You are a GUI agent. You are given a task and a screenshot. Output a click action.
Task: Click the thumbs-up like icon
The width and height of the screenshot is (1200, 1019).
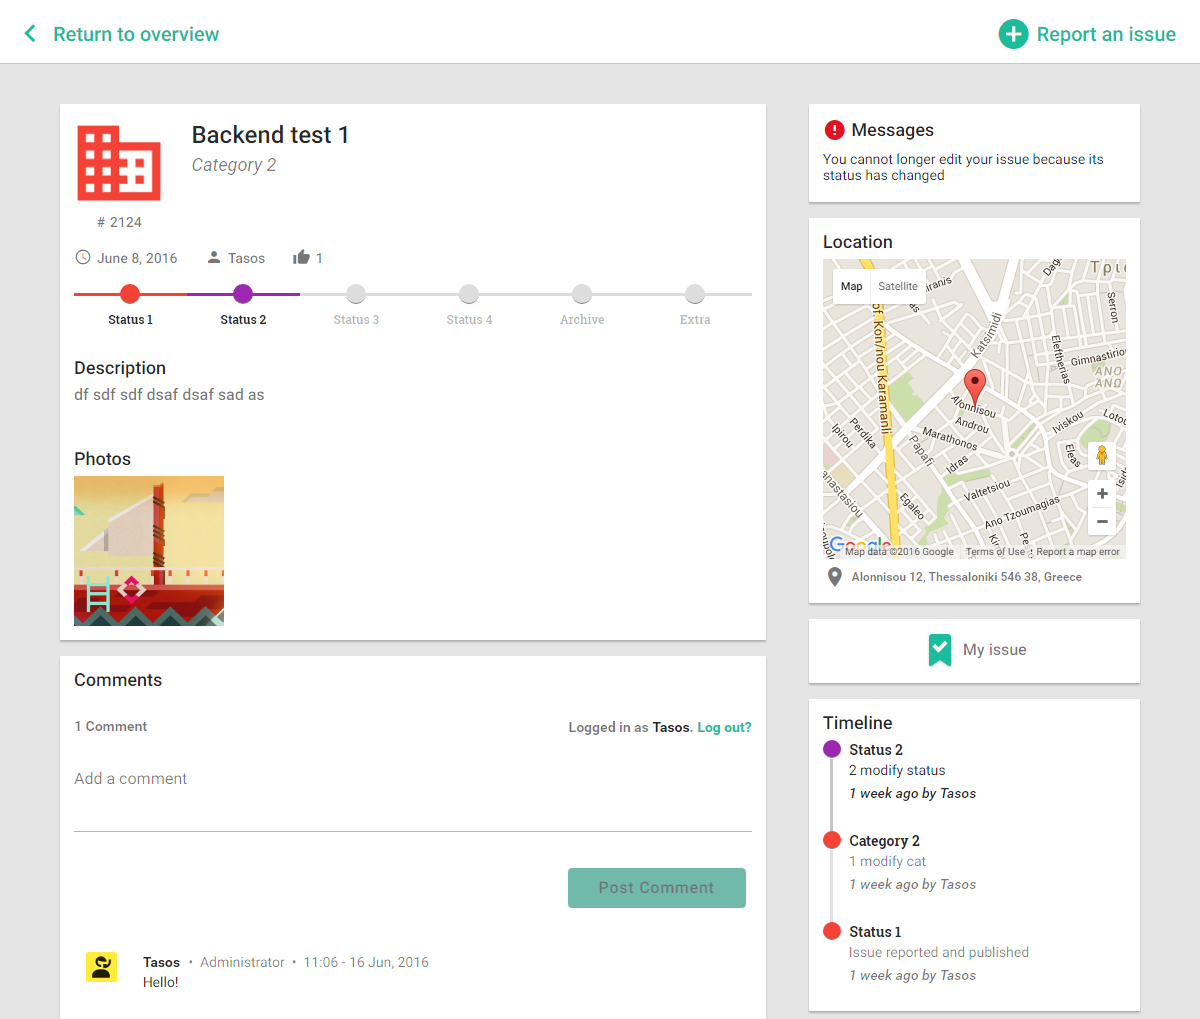[301, 257]
